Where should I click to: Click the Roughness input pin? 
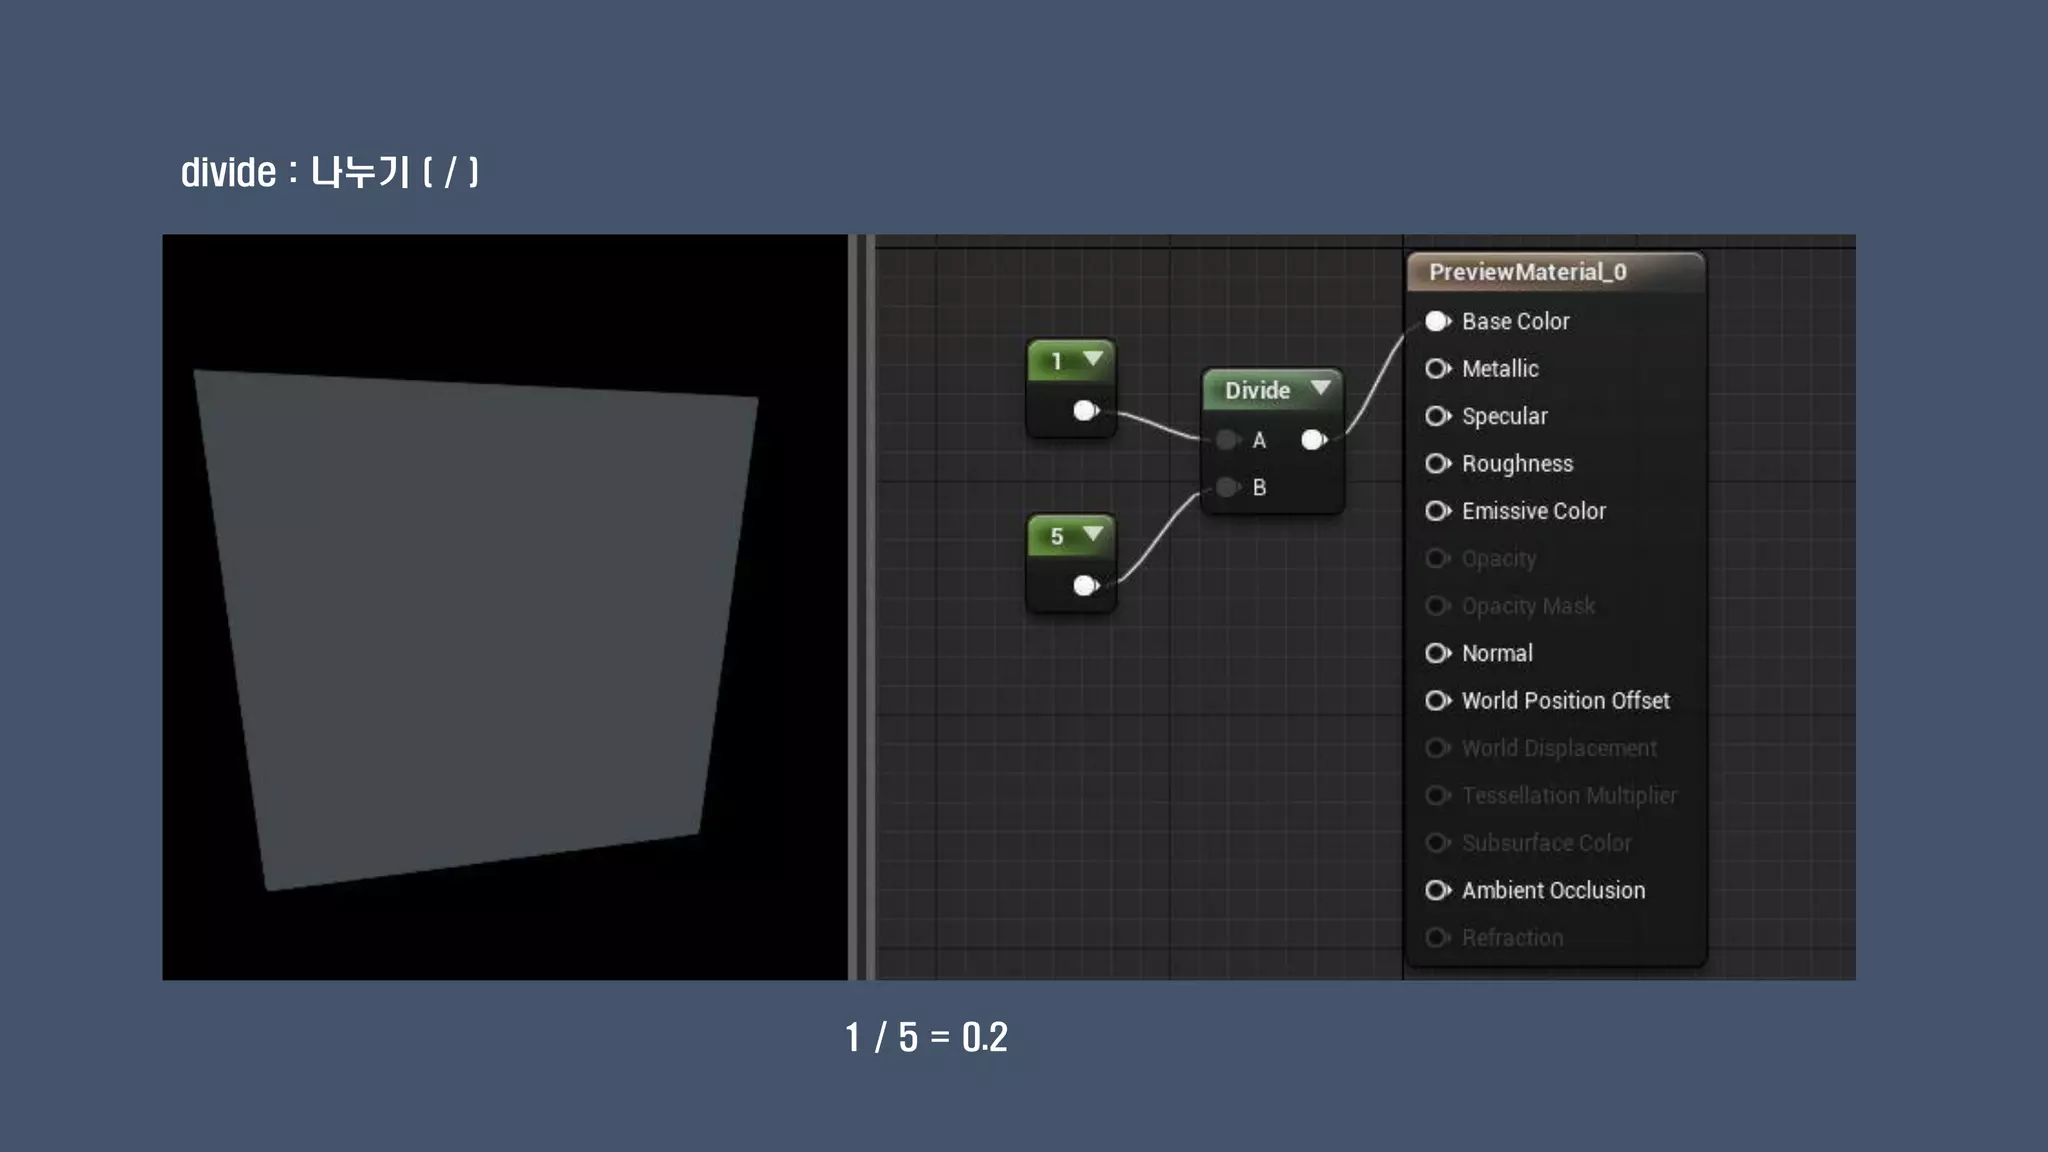click(1437, 463)
